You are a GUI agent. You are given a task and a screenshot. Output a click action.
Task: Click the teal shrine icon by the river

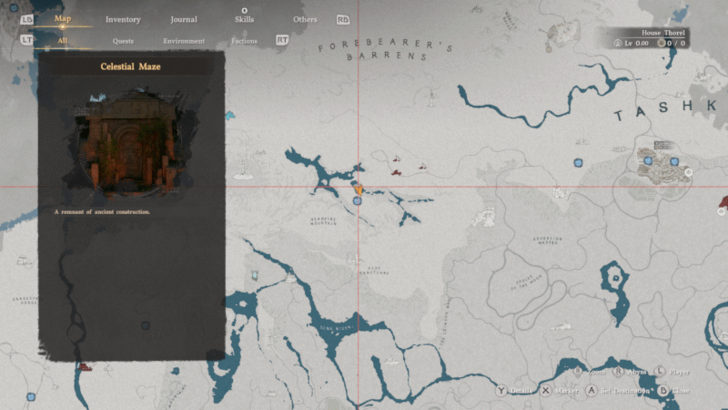pos(254,276)
